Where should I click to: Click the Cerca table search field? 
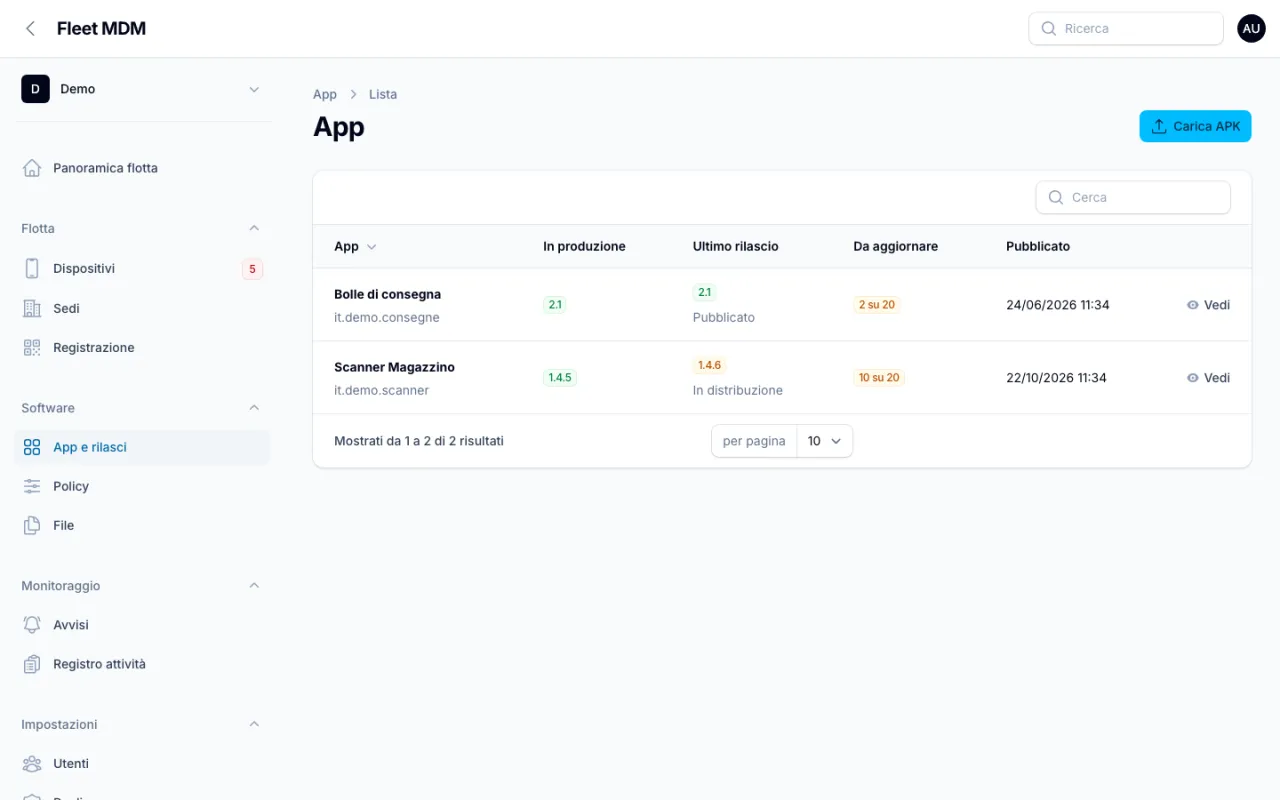click(x=1133, y=197)
